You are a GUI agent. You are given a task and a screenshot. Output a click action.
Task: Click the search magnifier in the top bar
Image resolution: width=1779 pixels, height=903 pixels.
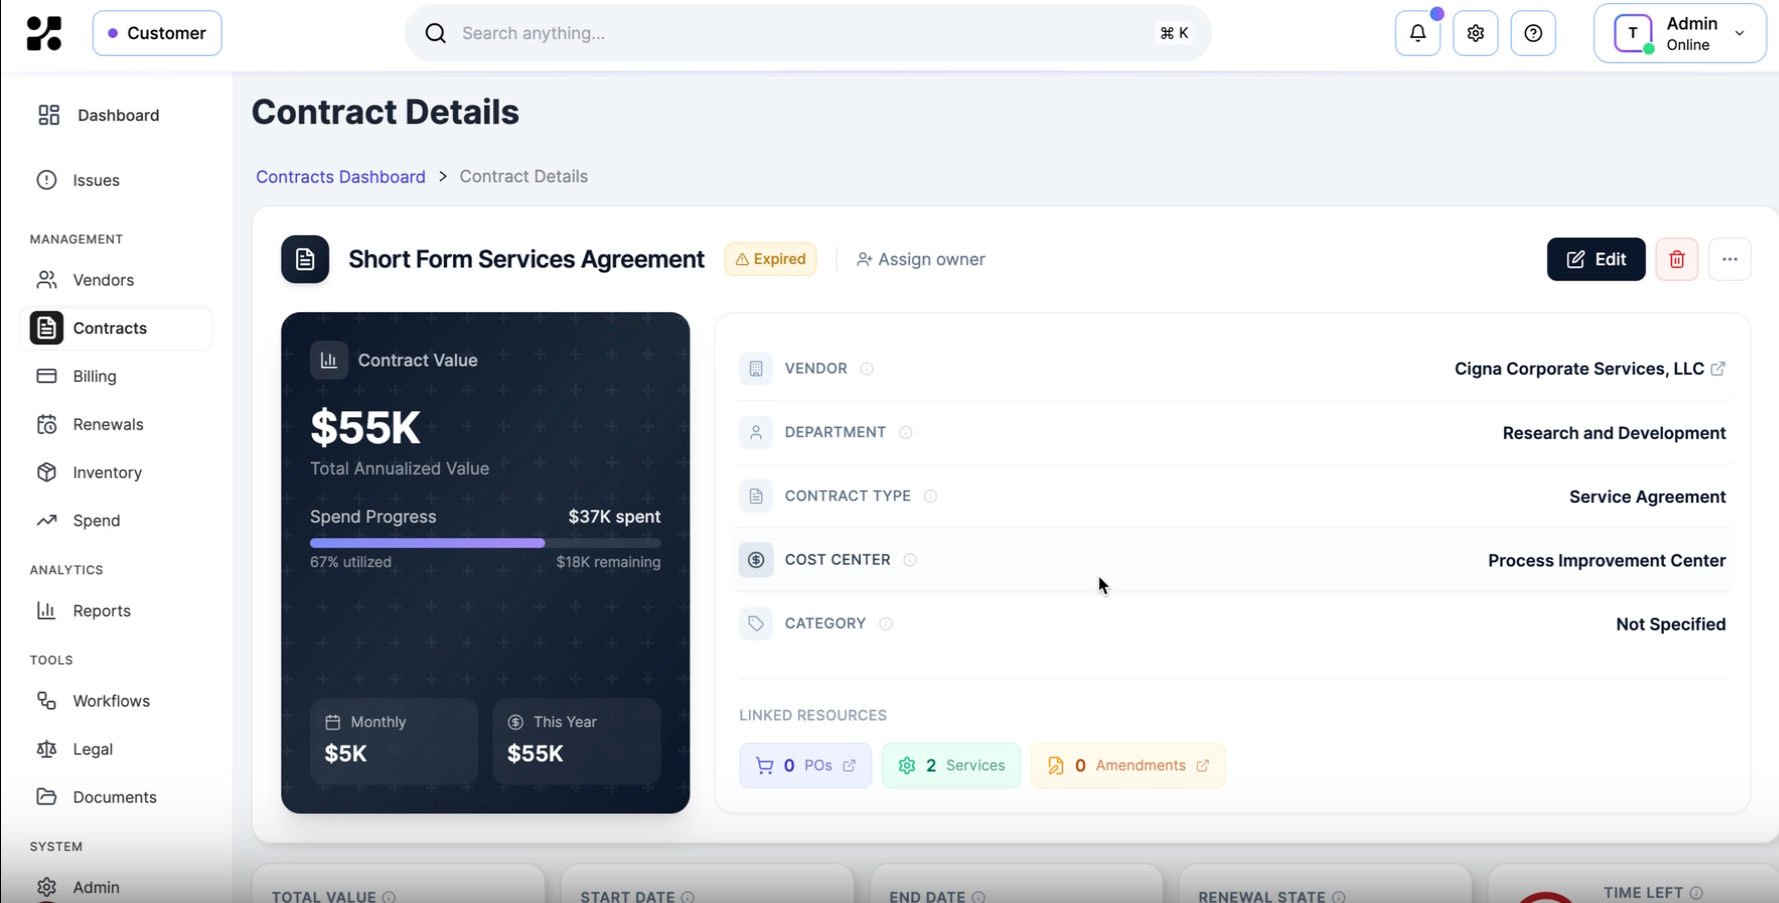coord(435,33)
